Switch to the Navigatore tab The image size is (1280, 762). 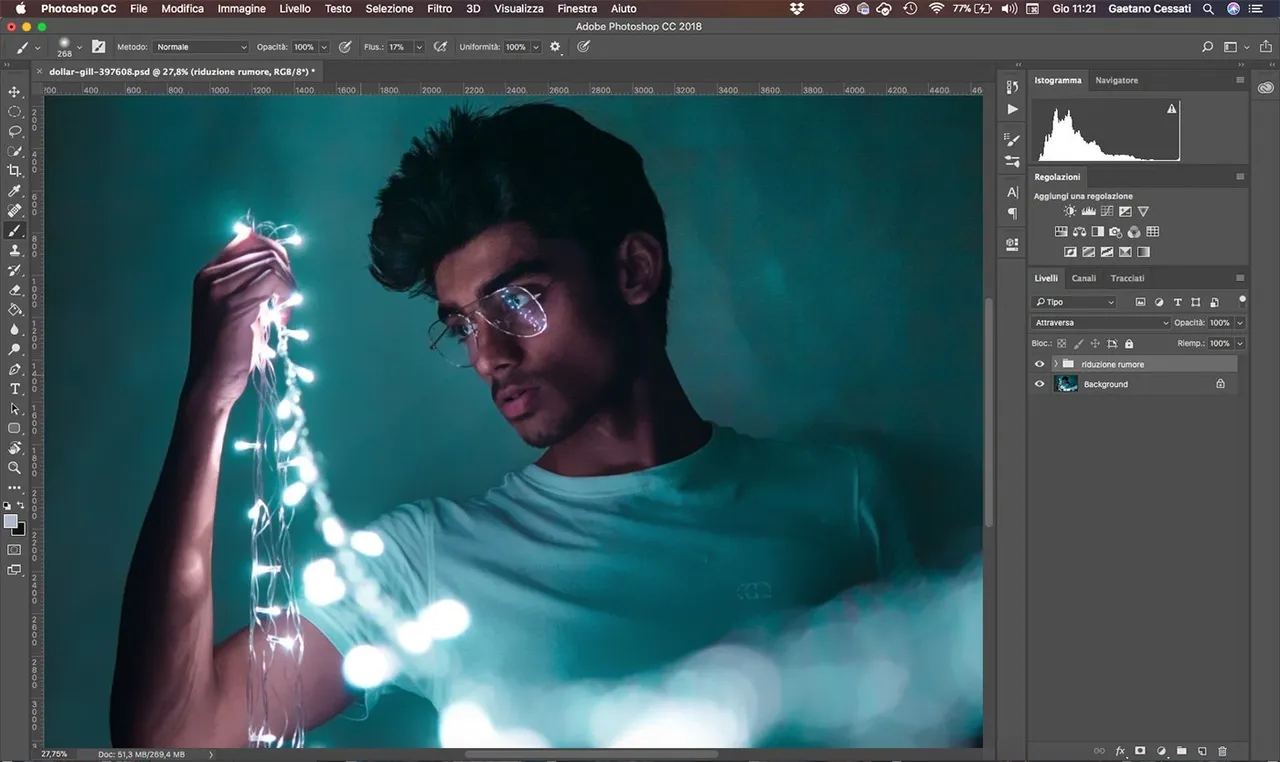coord(1116,80)
